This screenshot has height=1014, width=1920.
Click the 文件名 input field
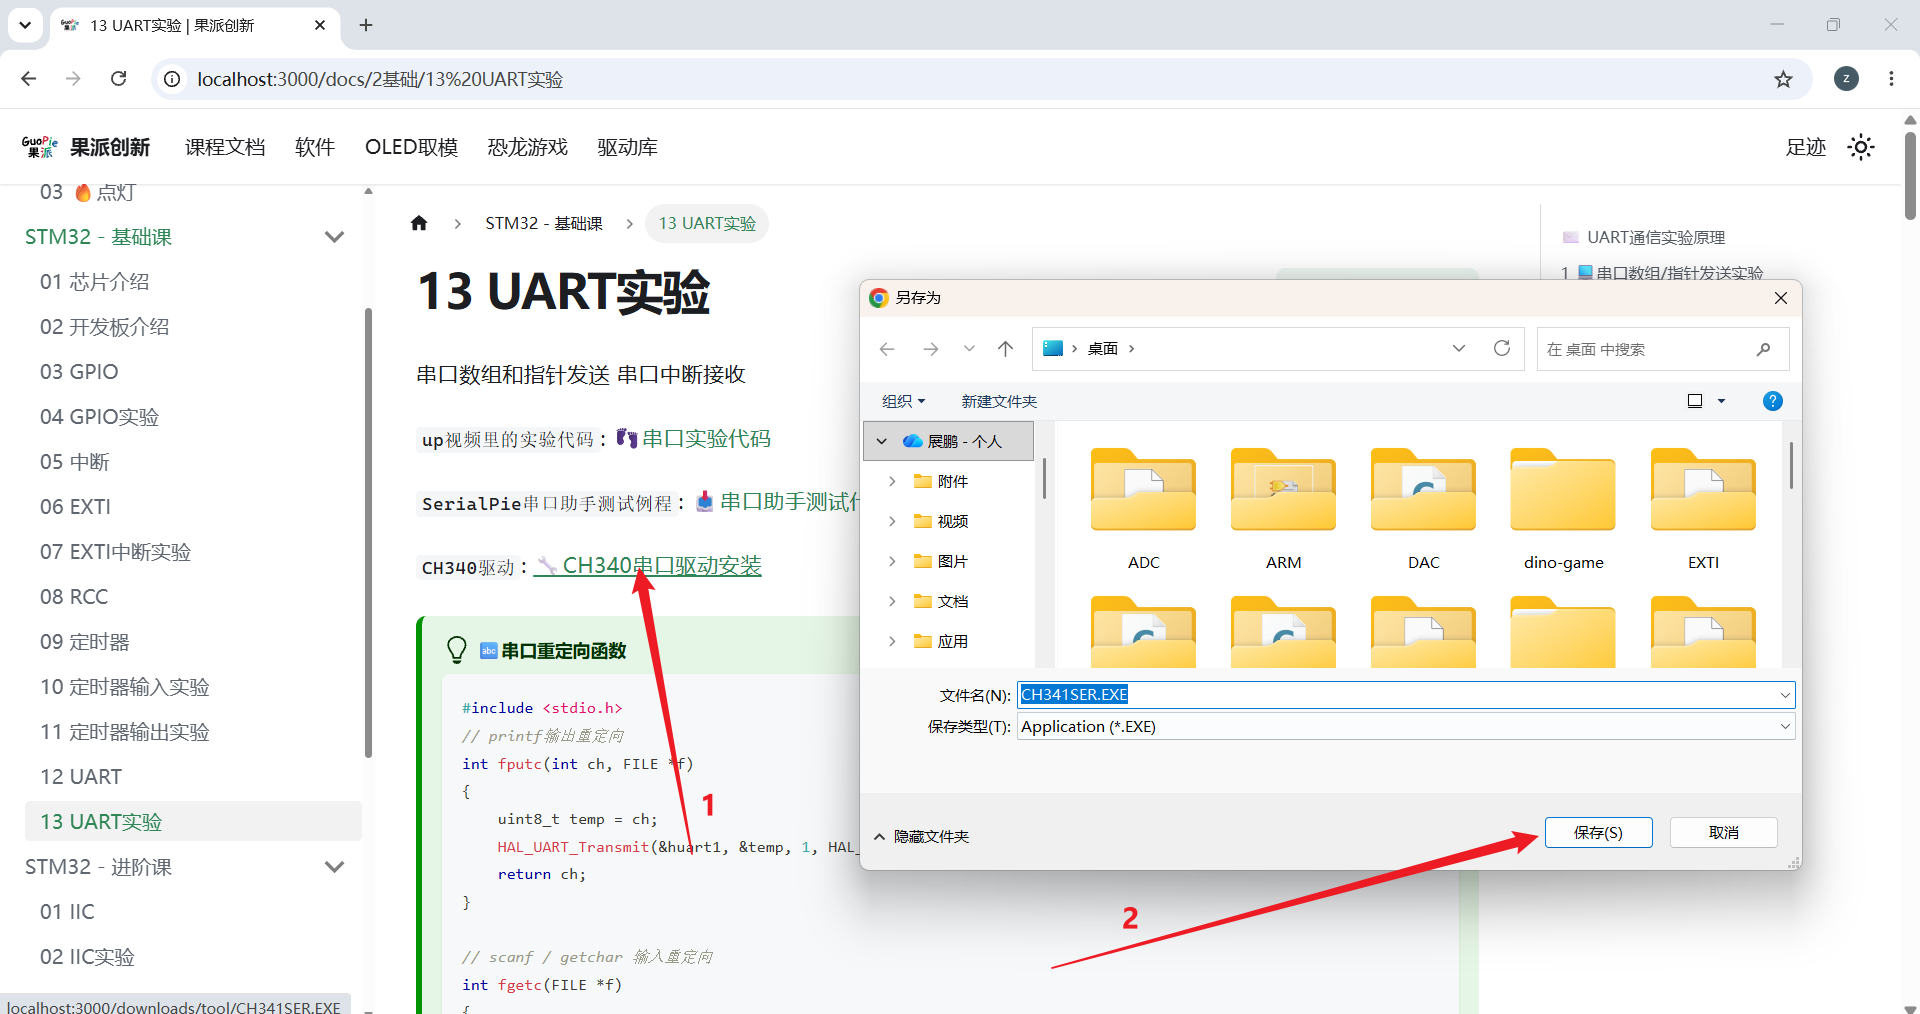click(x=1406, y=695)
